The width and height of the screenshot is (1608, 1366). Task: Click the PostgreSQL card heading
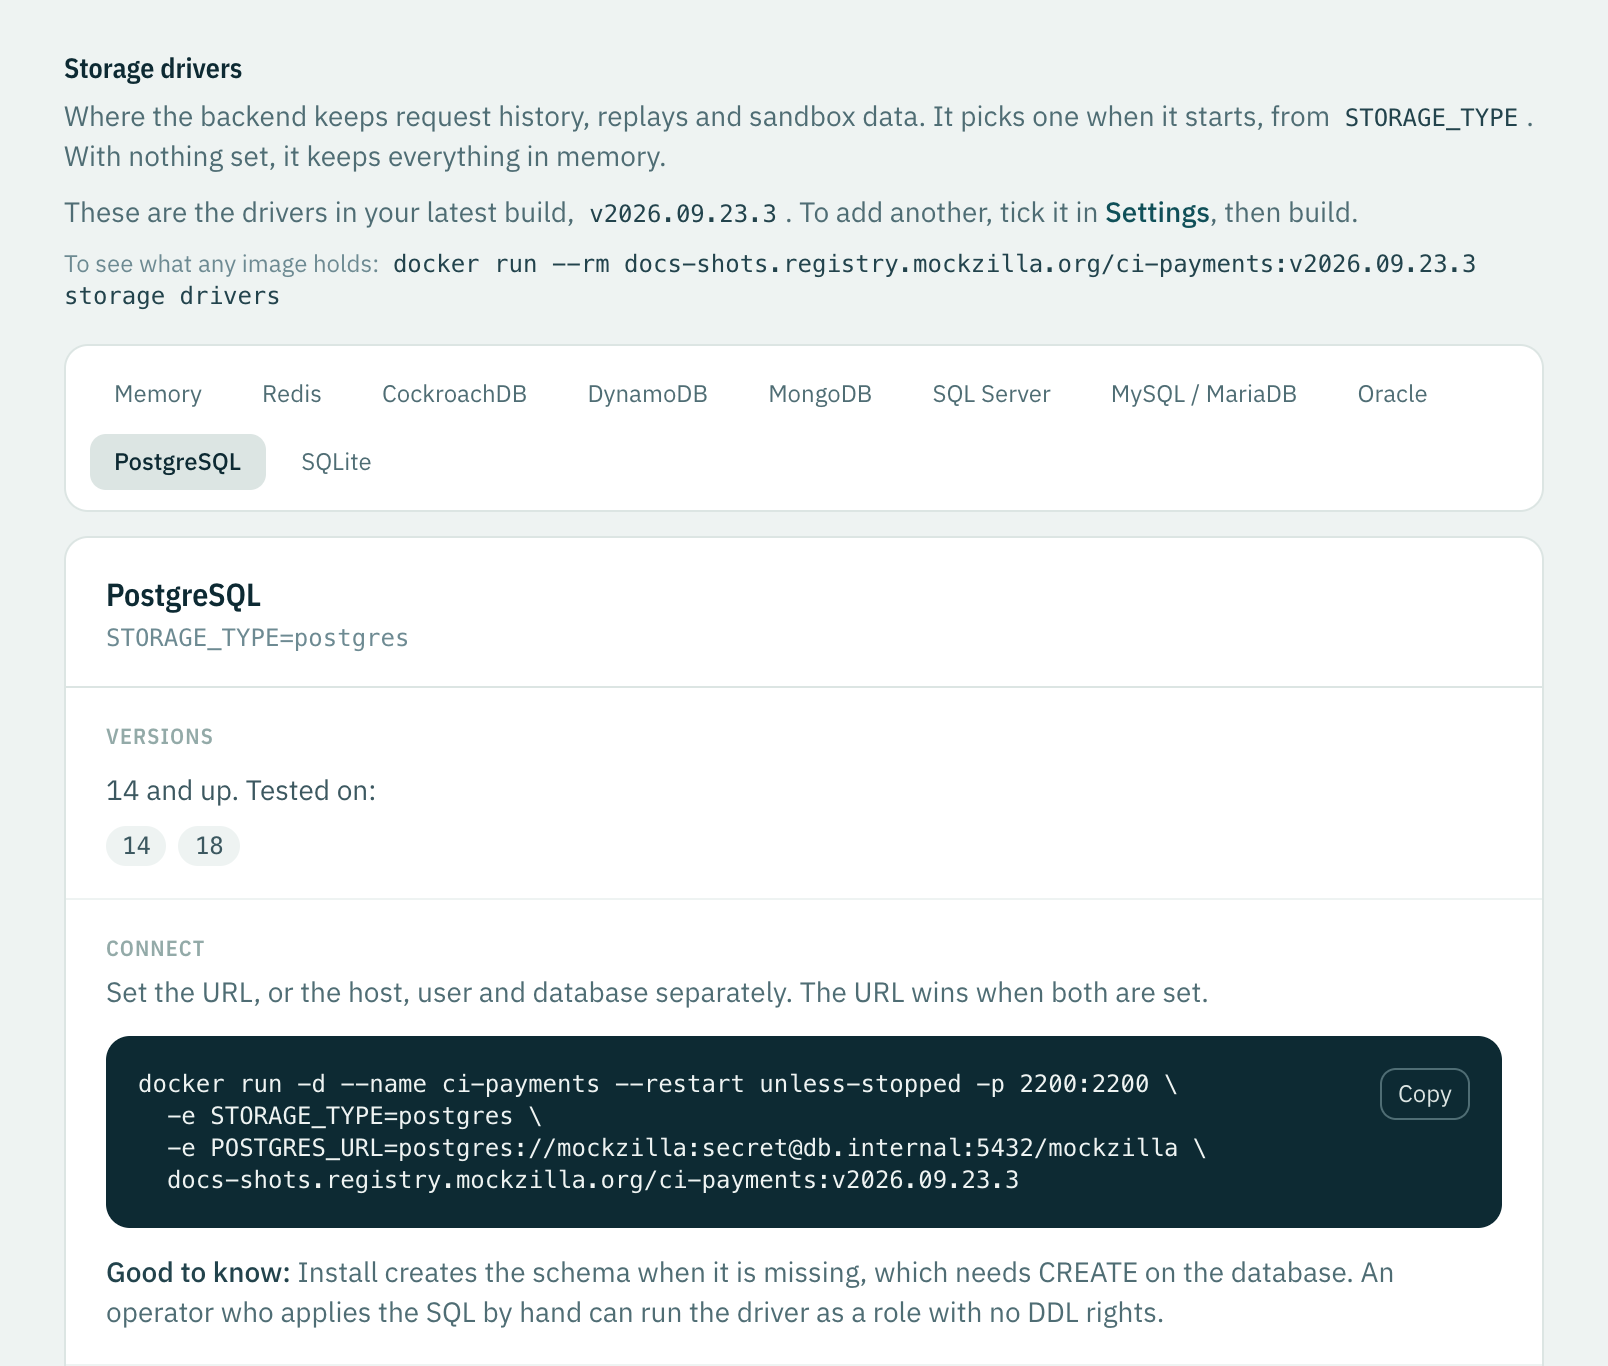coord(183,595)
